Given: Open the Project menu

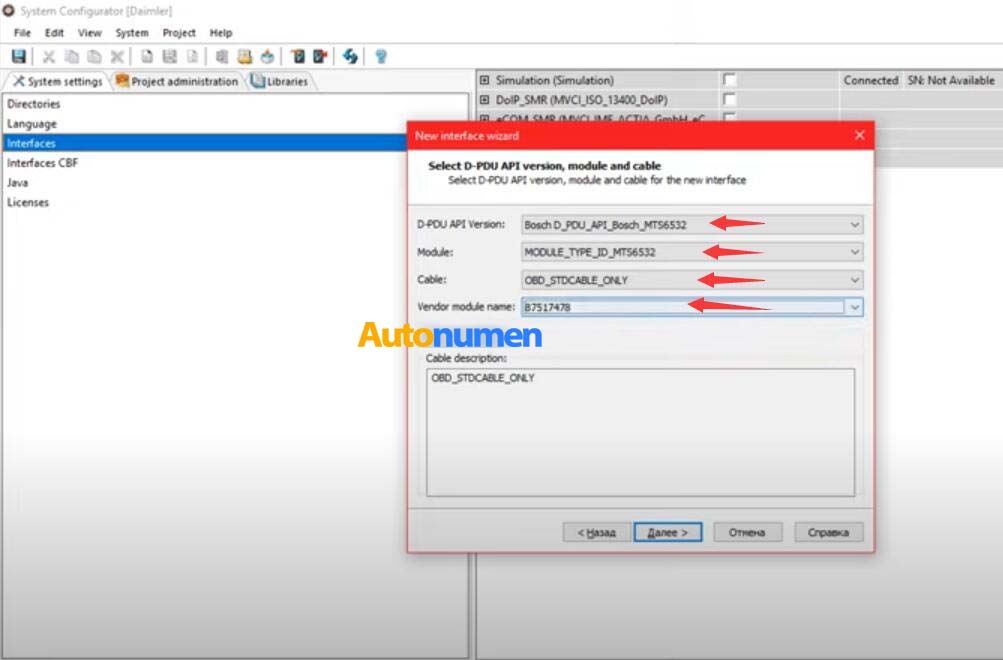Looking at the screenshot, I should point(179,33).
